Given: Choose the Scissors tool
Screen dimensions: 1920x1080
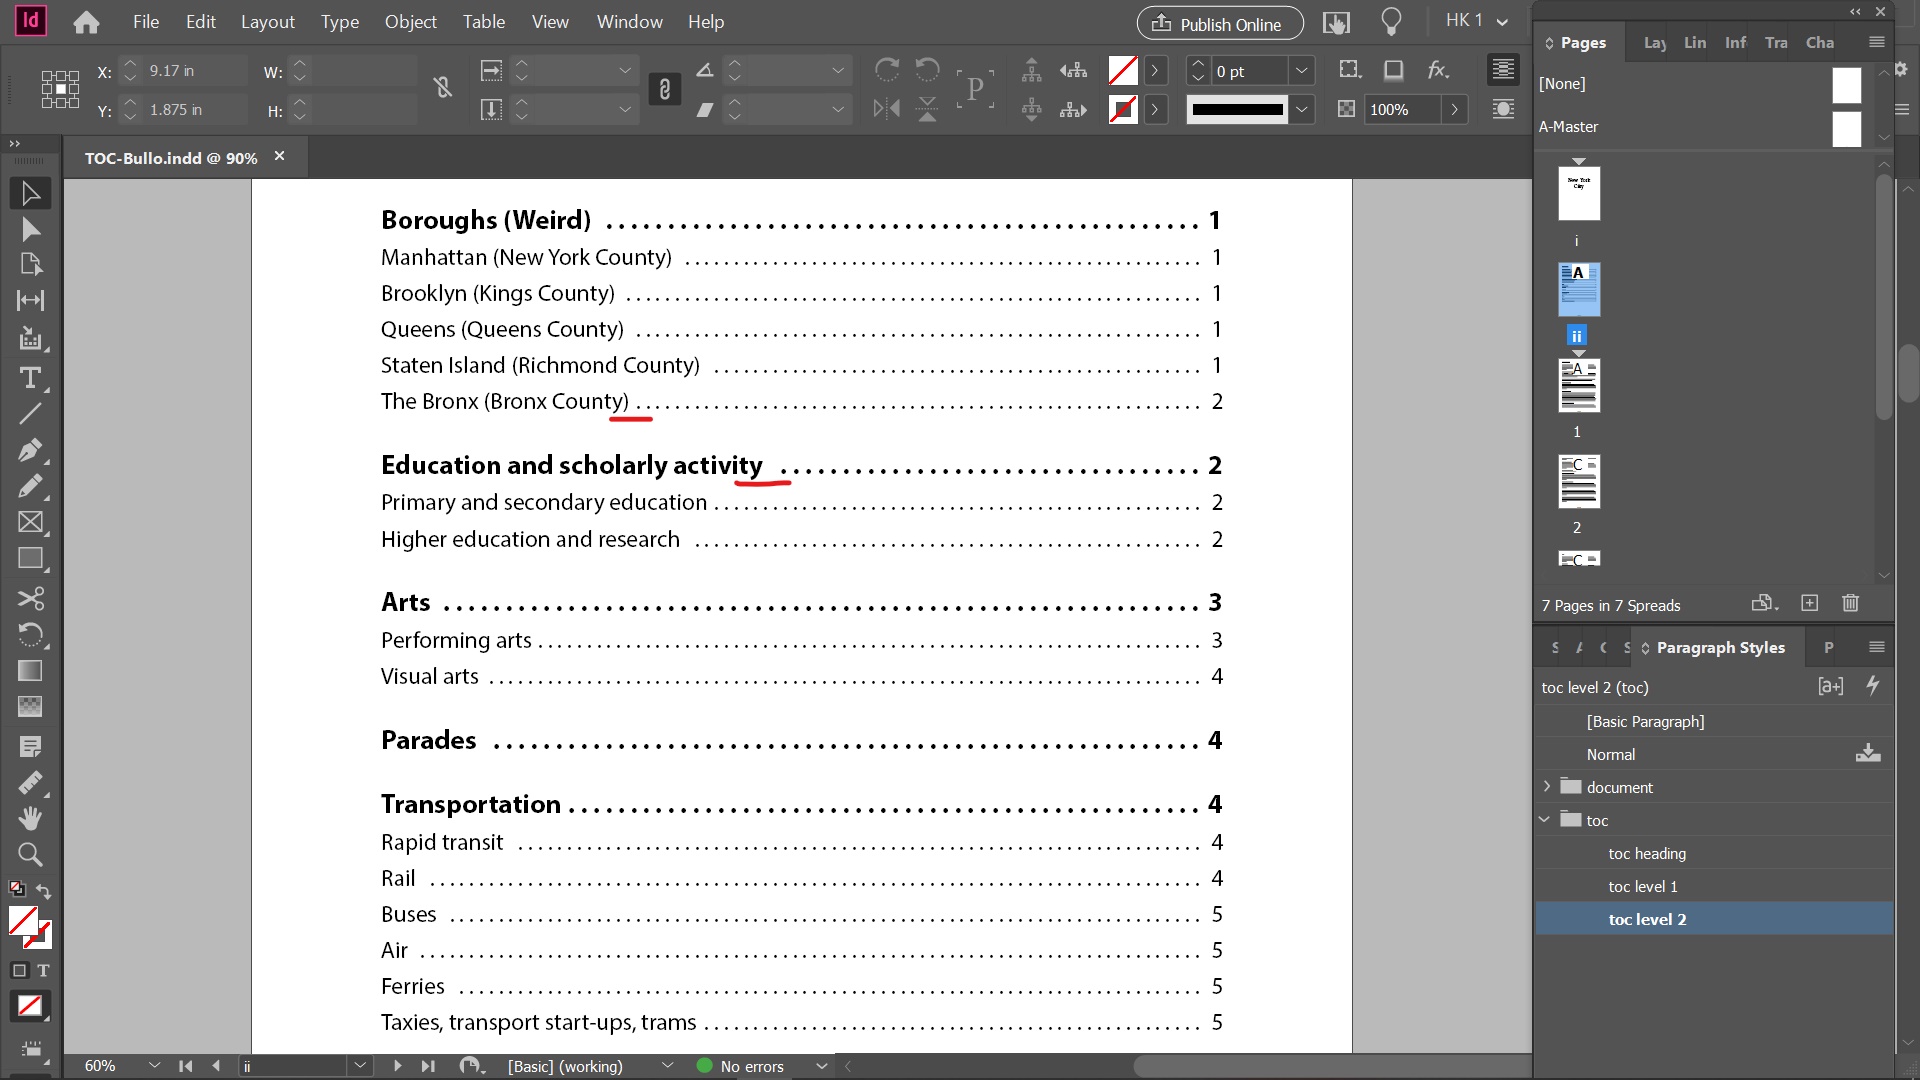Looking at the screenshot, I should (30, 599).
